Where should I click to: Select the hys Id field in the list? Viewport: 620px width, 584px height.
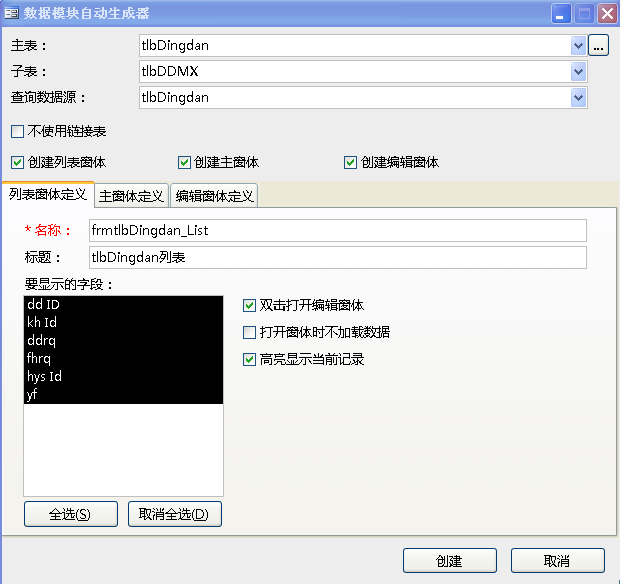pyautogui.click(x=123, y=376)
